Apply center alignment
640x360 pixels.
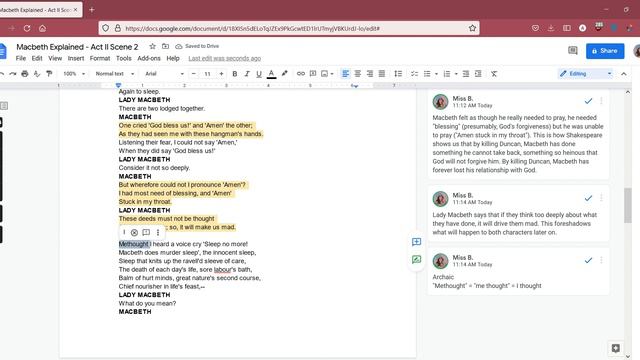(358, 74)
